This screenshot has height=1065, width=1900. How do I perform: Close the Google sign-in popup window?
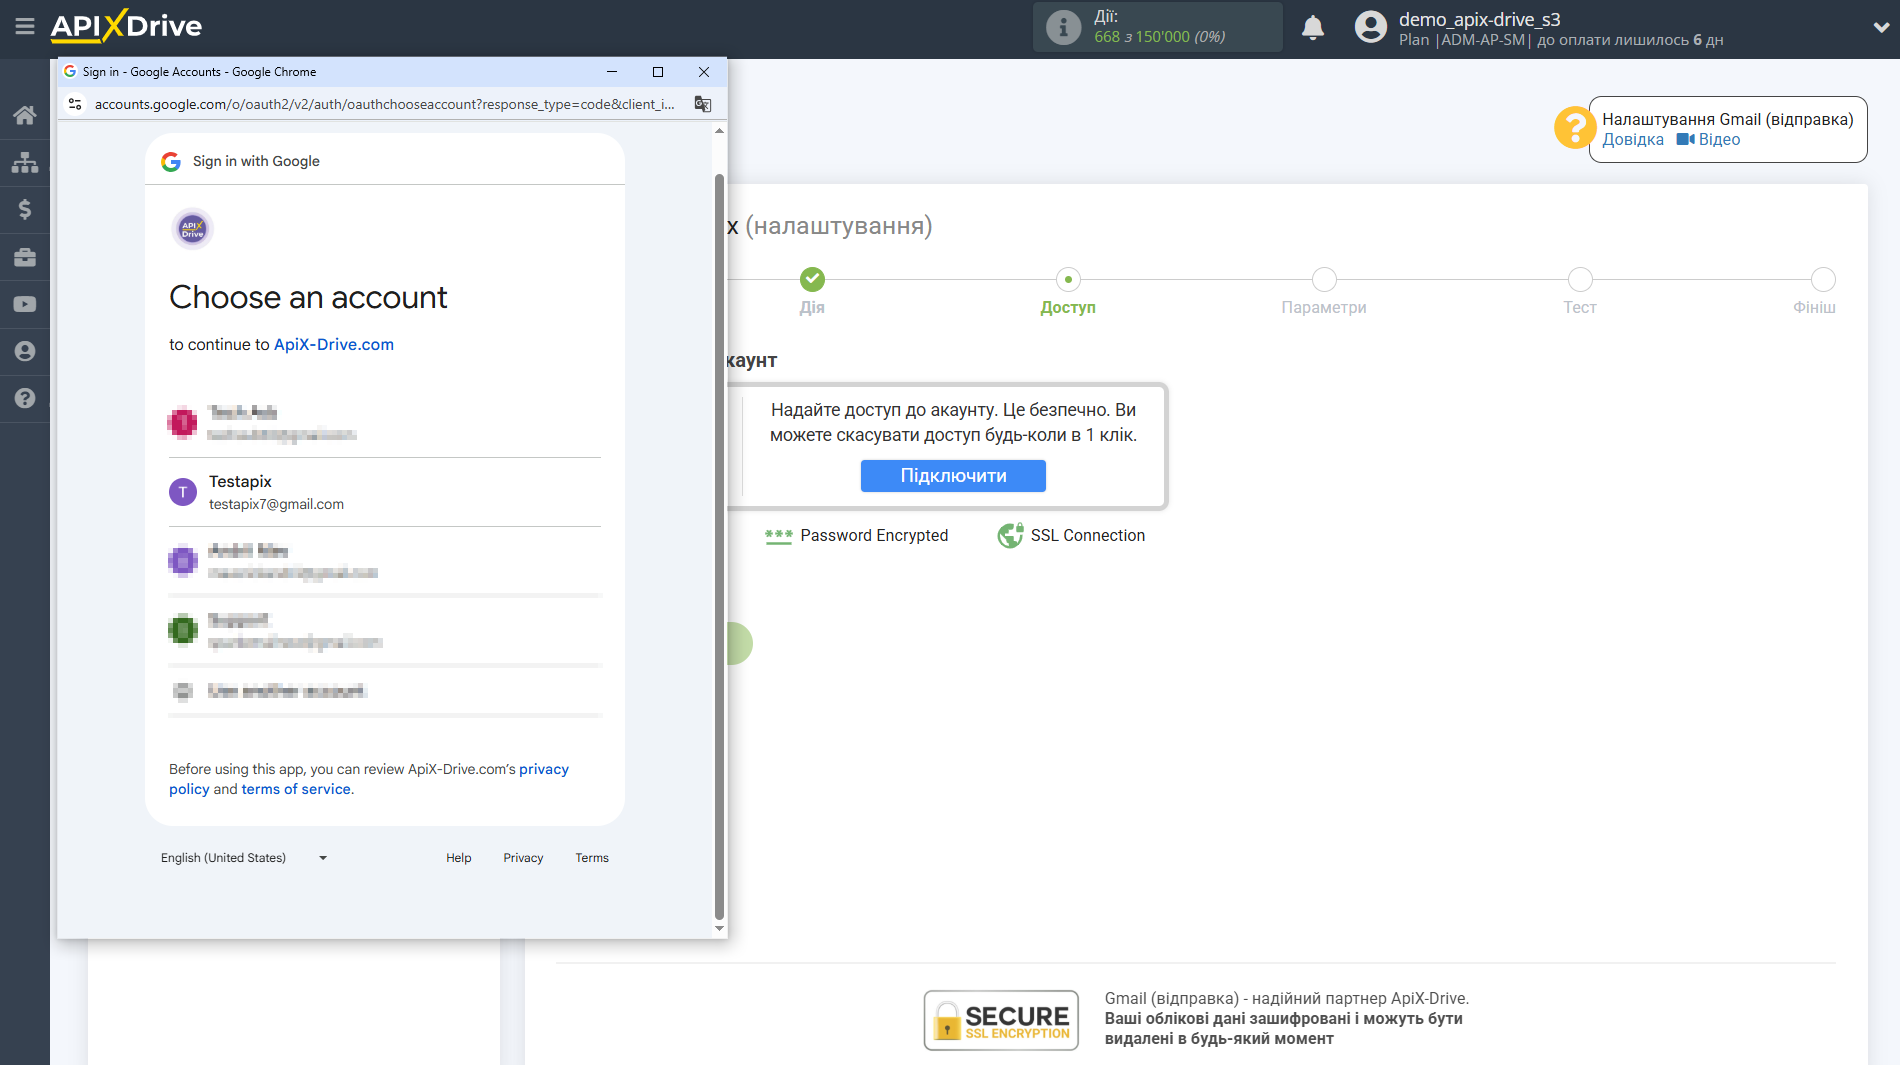click(704, 72)
